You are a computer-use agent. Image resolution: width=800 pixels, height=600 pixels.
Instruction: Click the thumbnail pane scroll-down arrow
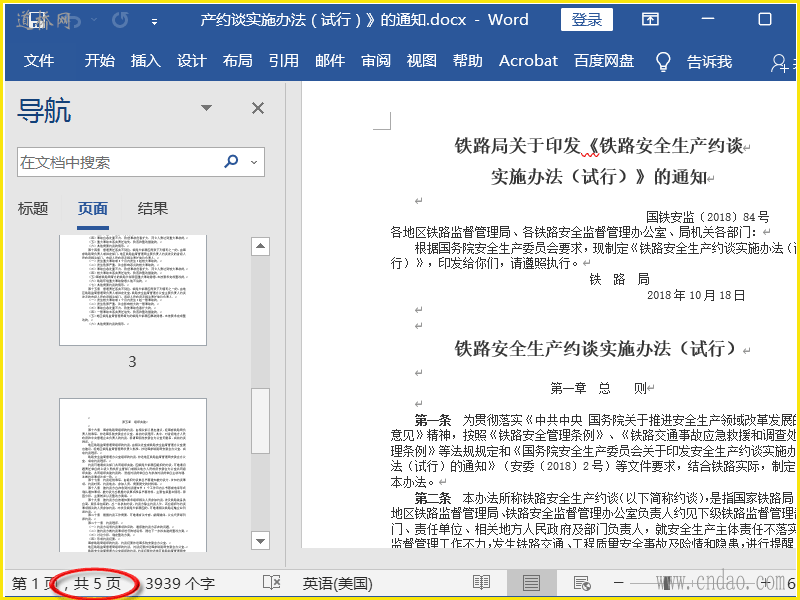(x=260, y=541)
